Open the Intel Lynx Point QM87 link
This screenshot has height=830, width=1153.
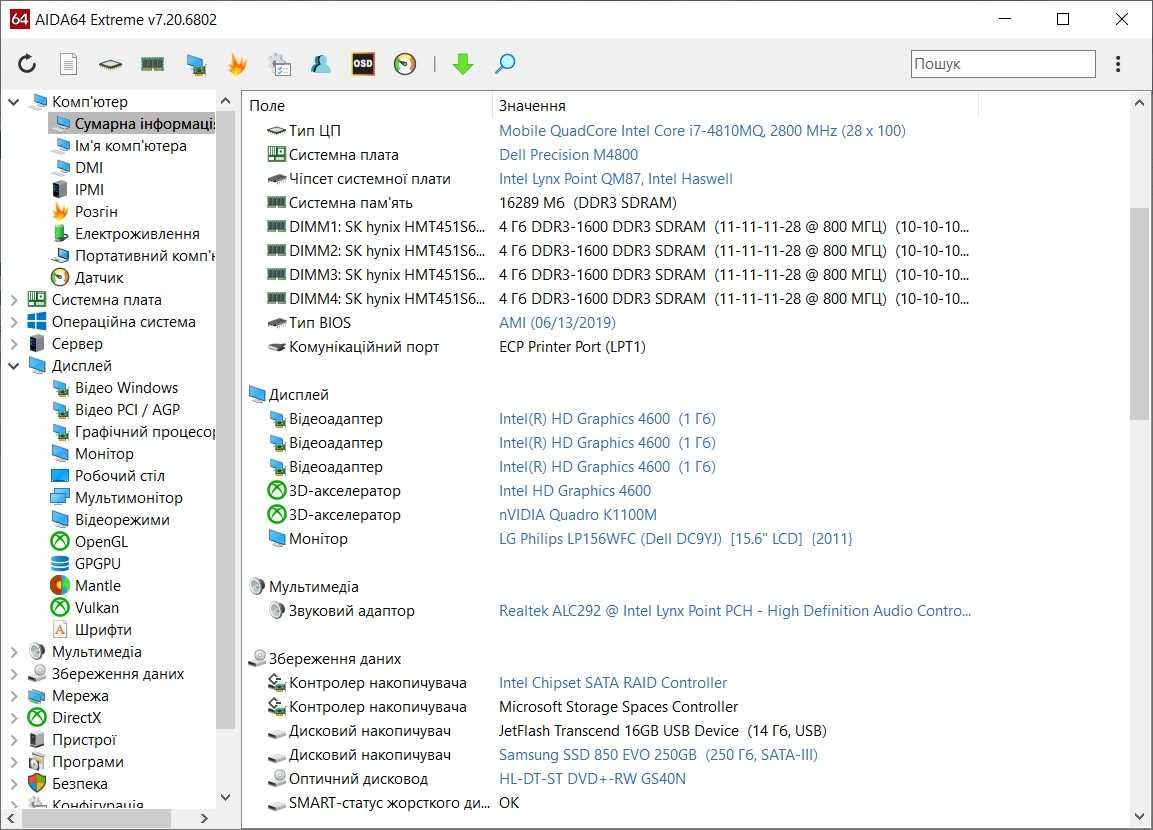coord(615,179)
